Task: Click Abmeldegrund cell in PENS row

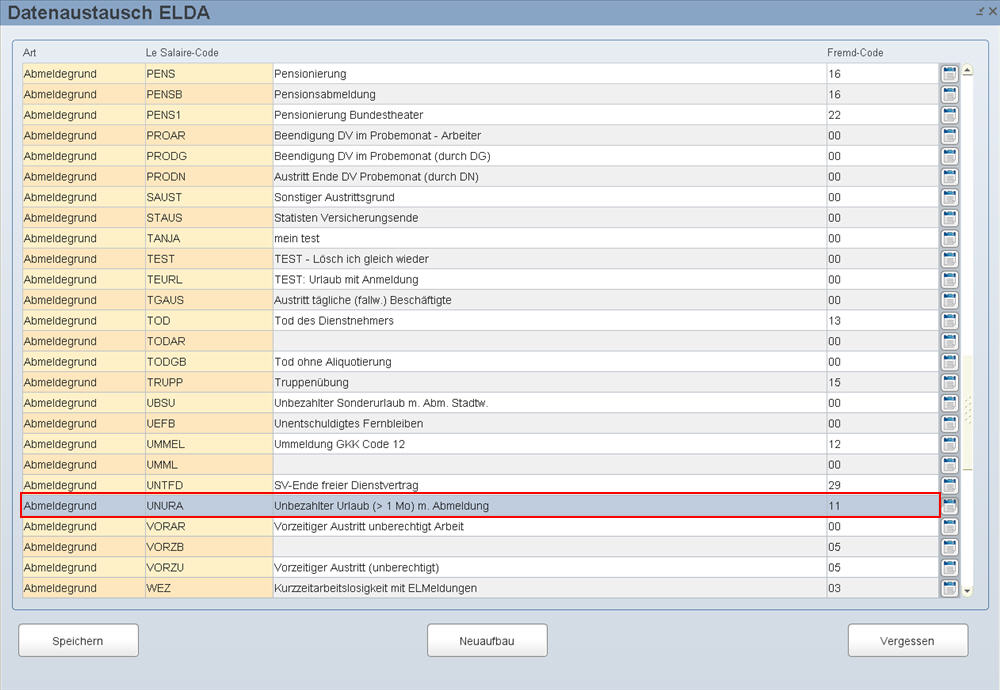Action: coord(84,74)
